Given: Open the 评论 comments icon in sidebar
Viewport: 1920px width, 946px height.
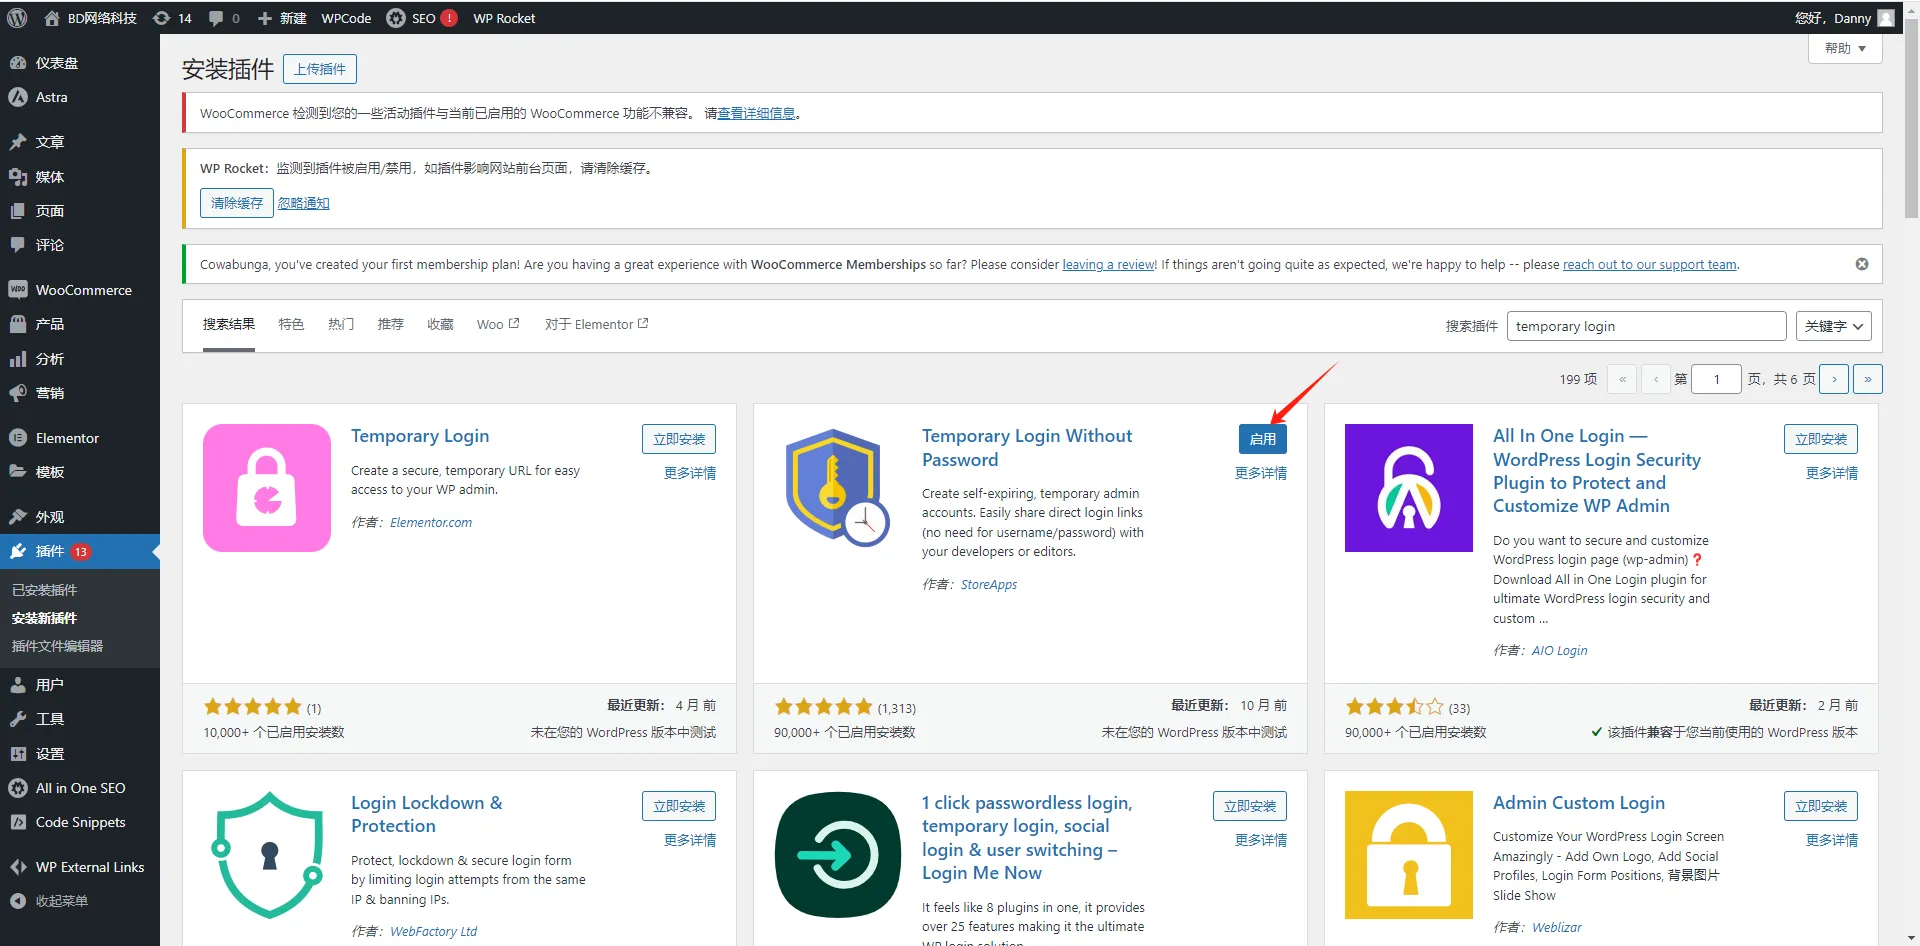Looking at the screenshot, I should click(18, 245).
